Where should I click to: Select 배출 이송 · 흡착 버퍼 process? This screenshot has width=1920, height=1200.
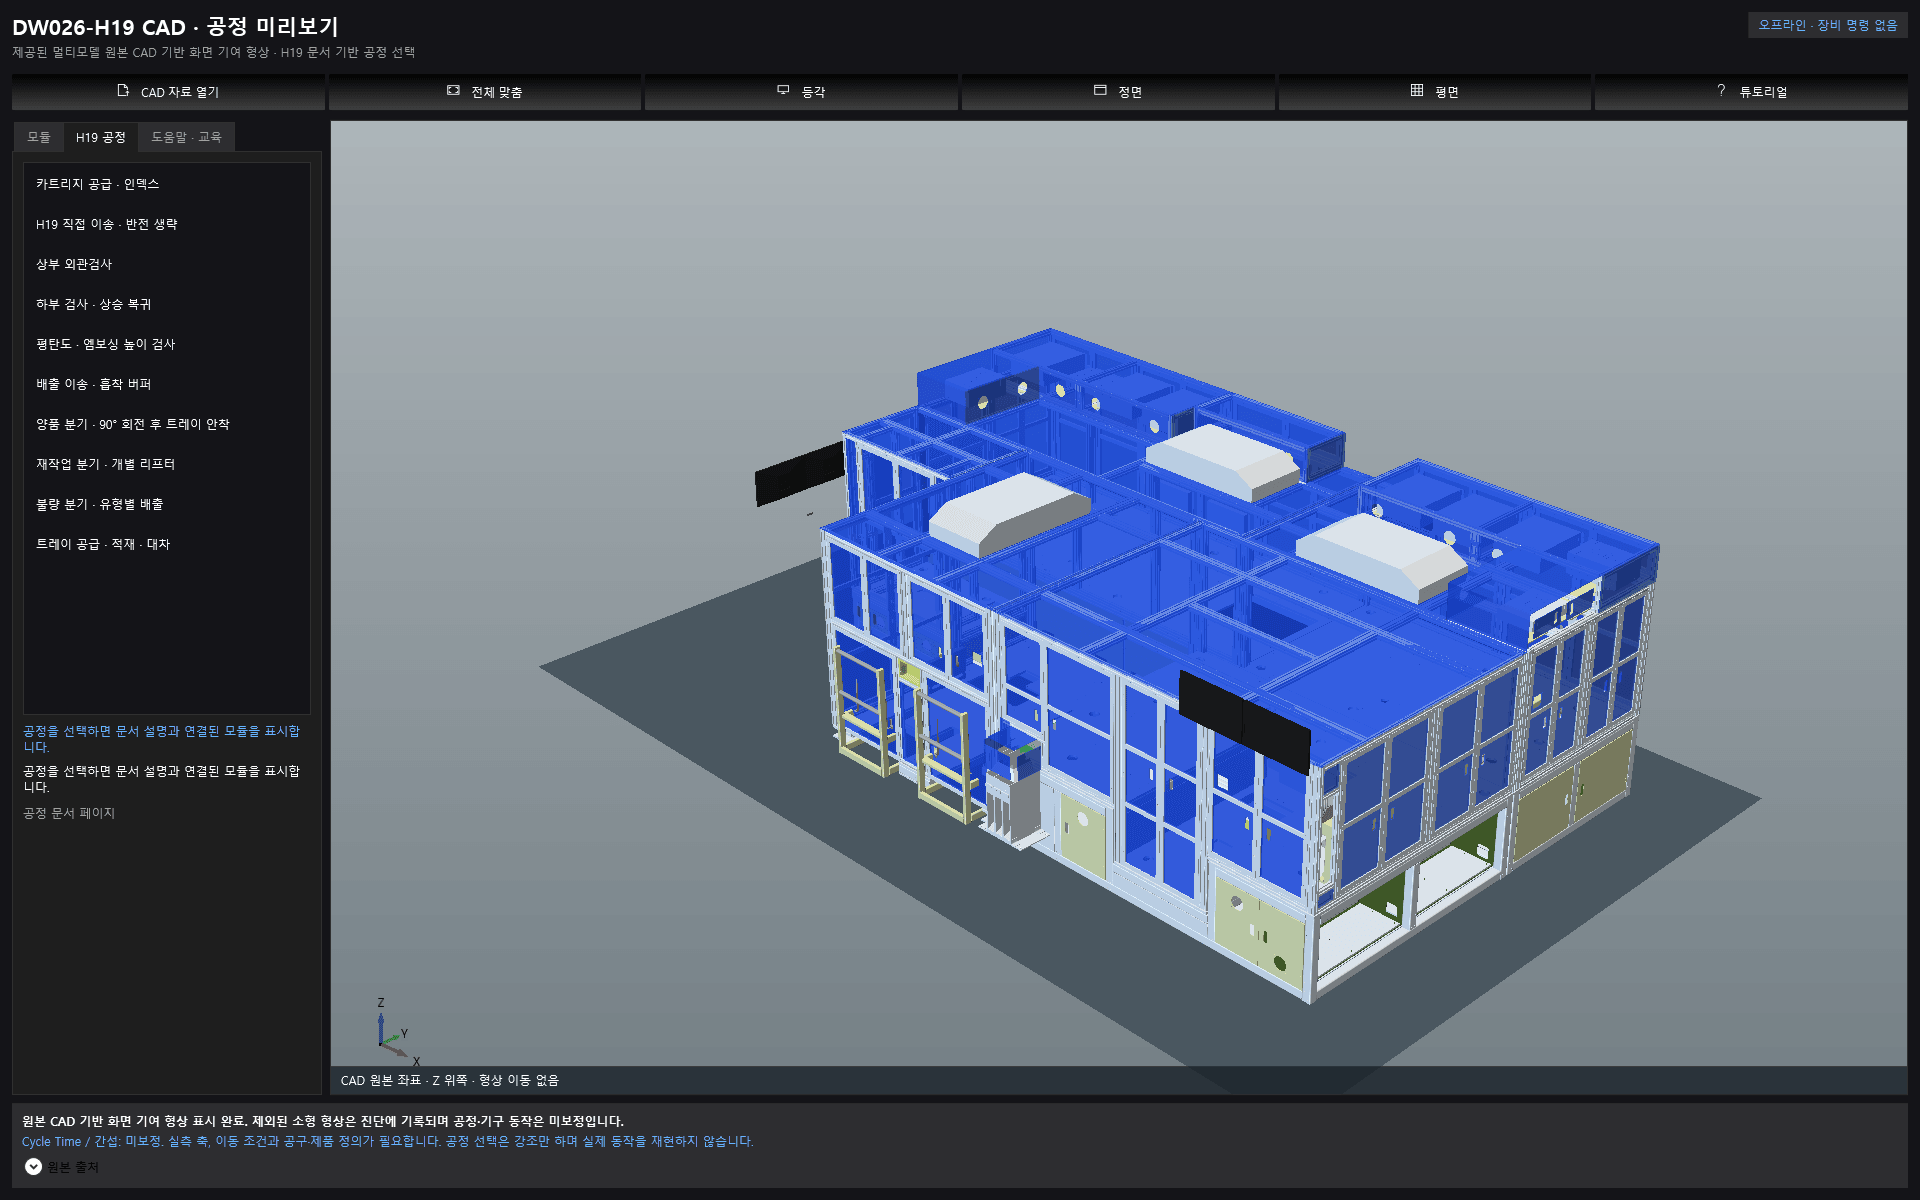point(167,384)
